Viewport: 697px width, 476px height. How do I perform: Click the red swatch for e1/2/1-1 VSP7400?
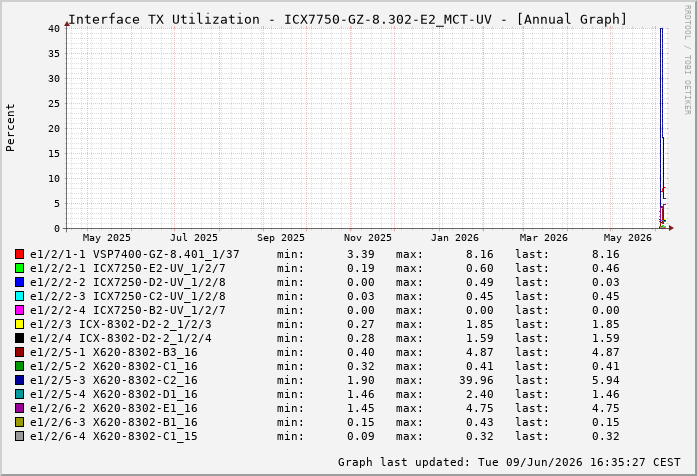tap(19, 254)
